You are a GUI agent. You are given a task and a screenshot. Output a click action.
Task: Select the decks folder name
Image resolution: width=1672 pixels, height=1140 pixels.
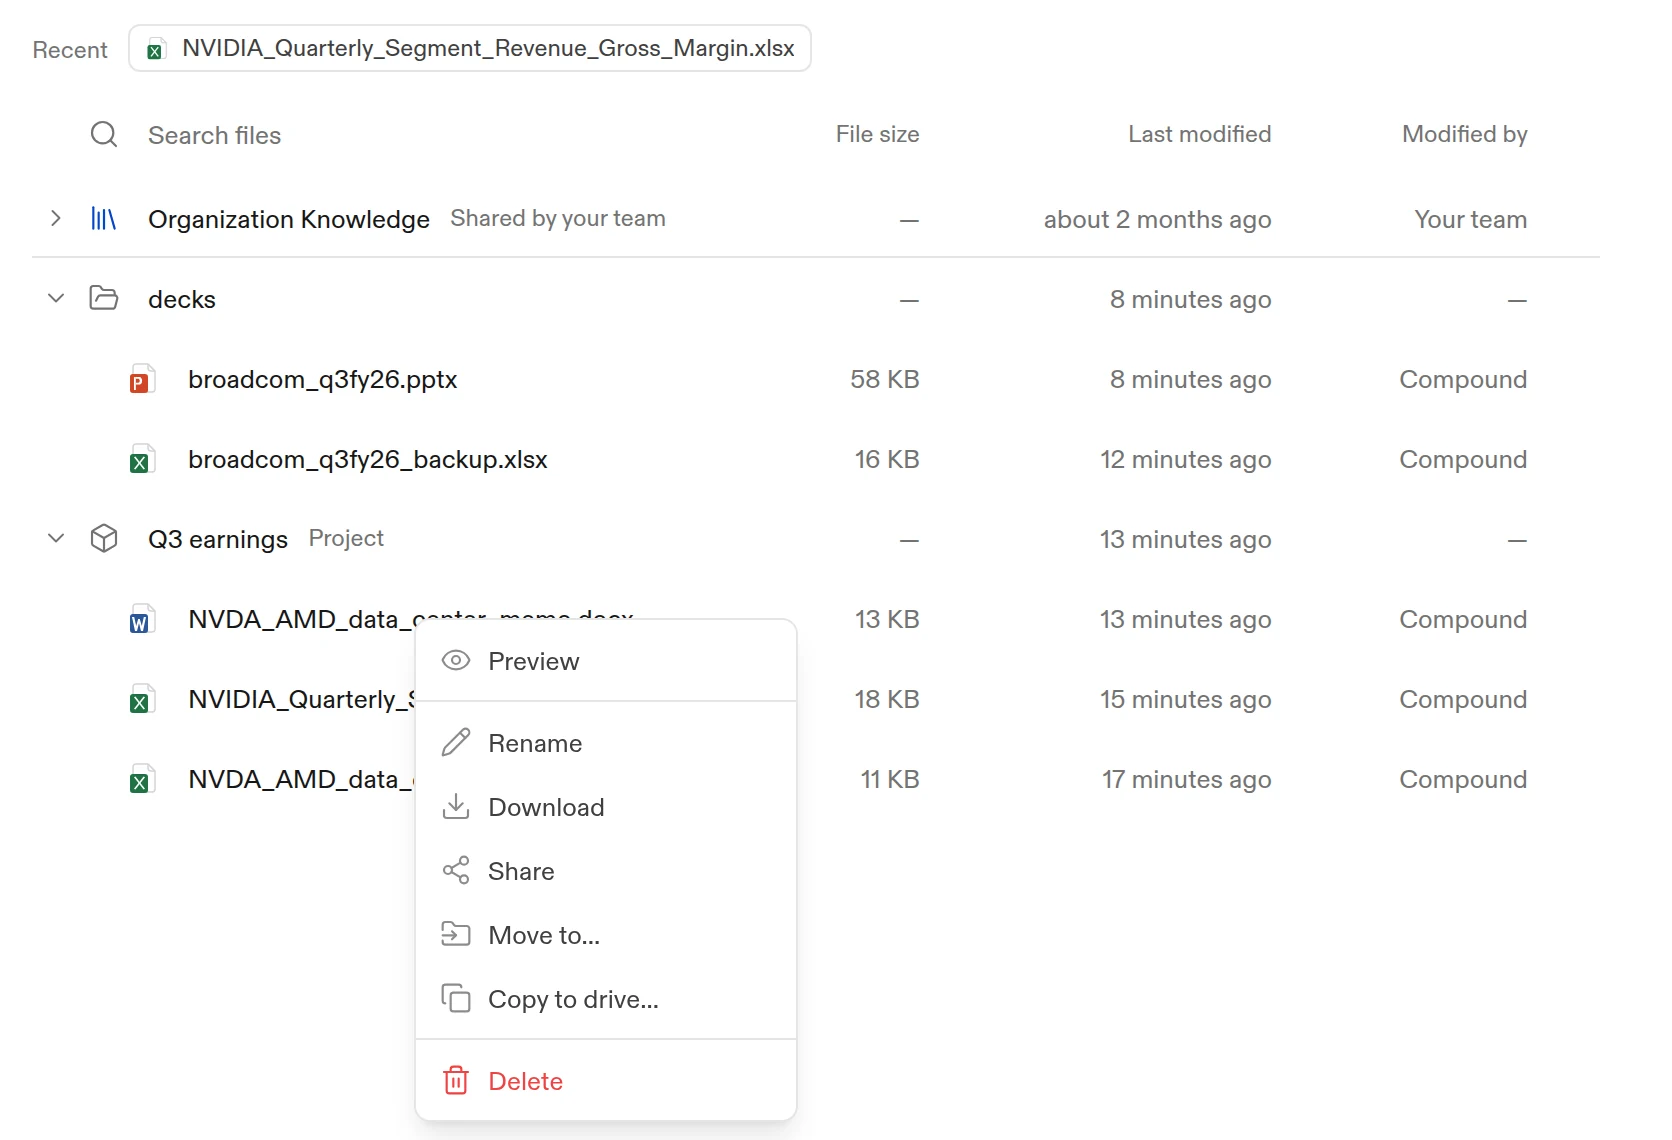coord(181,299)
